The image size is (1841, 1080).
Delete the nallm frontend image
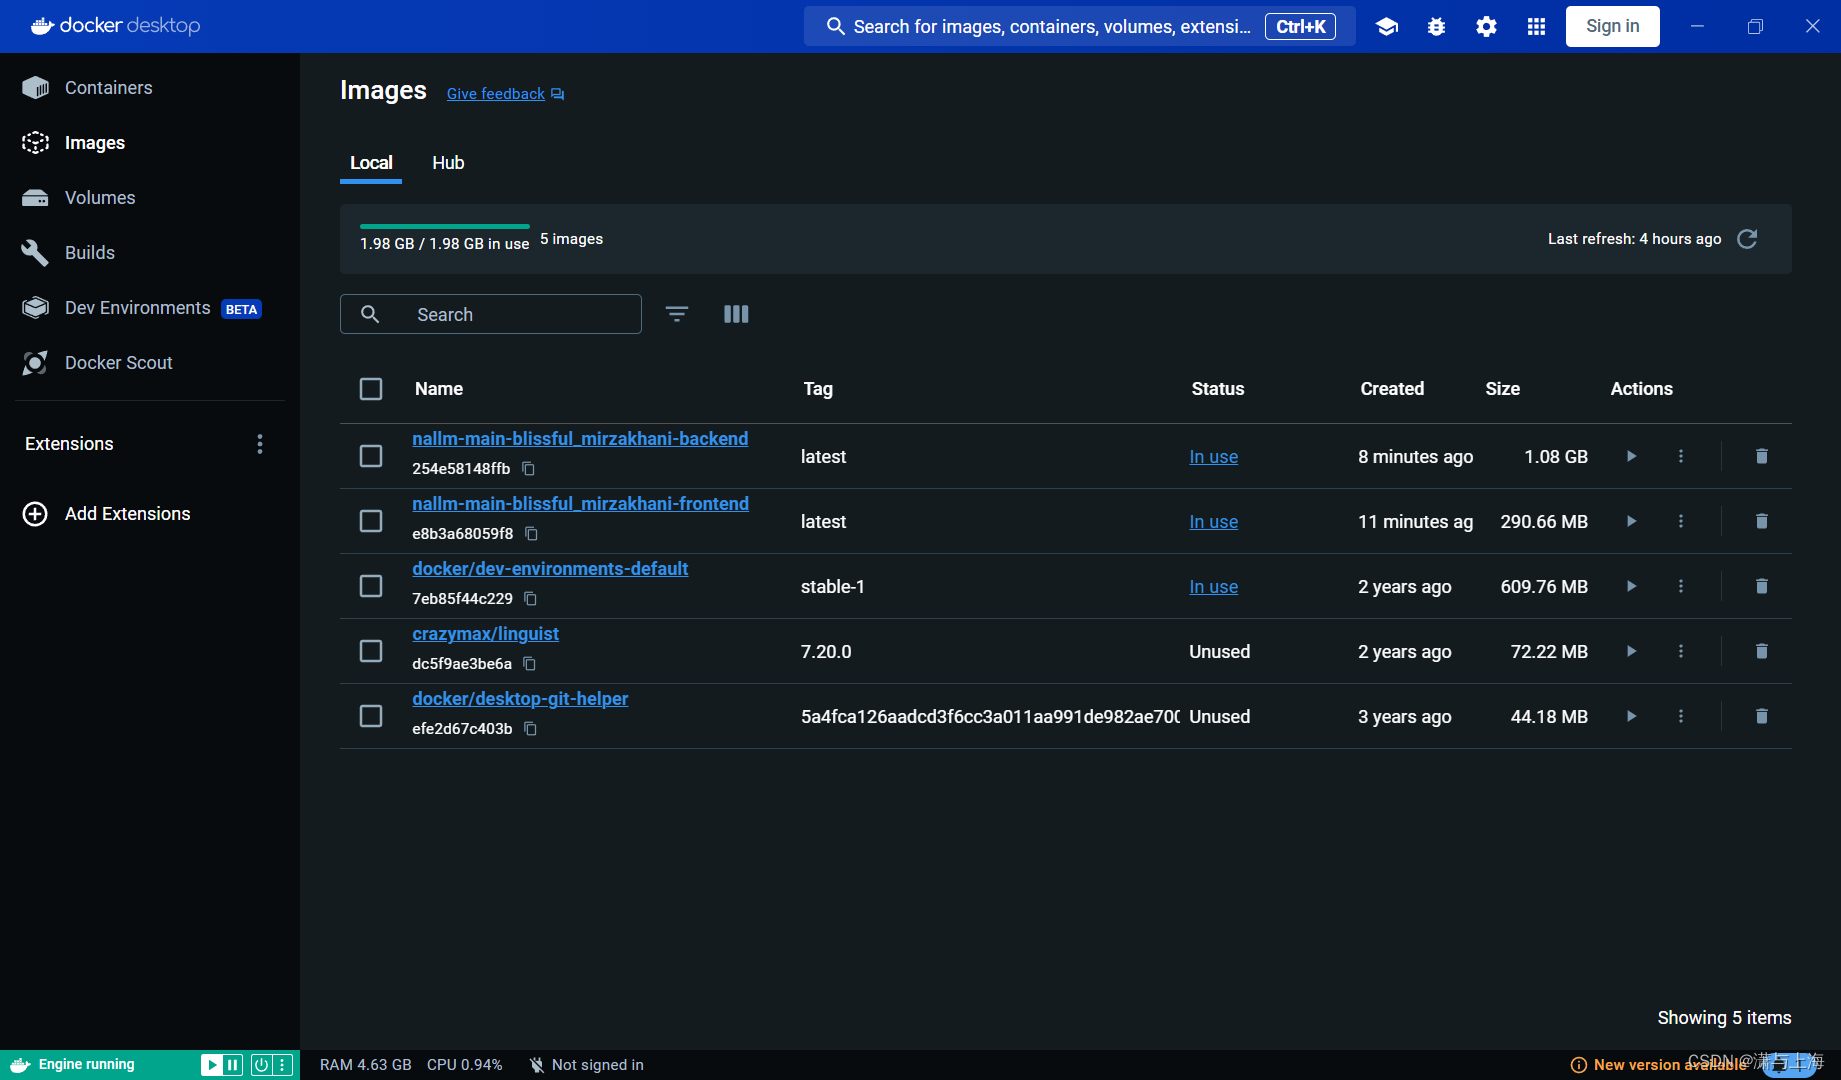[x=1762, y=521]
